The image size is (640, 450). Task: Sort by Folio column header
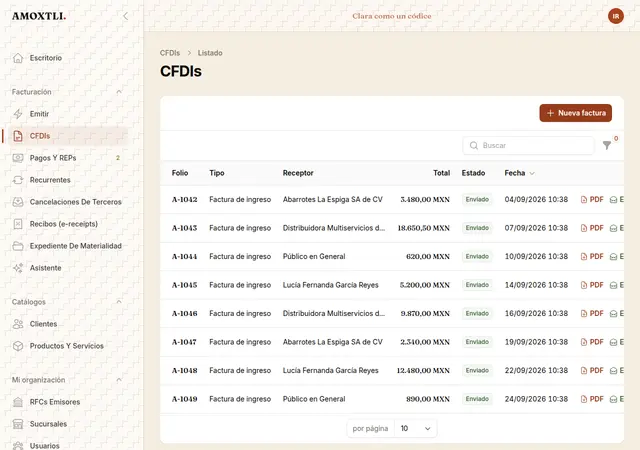pyautogui.click(x=180, y=173)
